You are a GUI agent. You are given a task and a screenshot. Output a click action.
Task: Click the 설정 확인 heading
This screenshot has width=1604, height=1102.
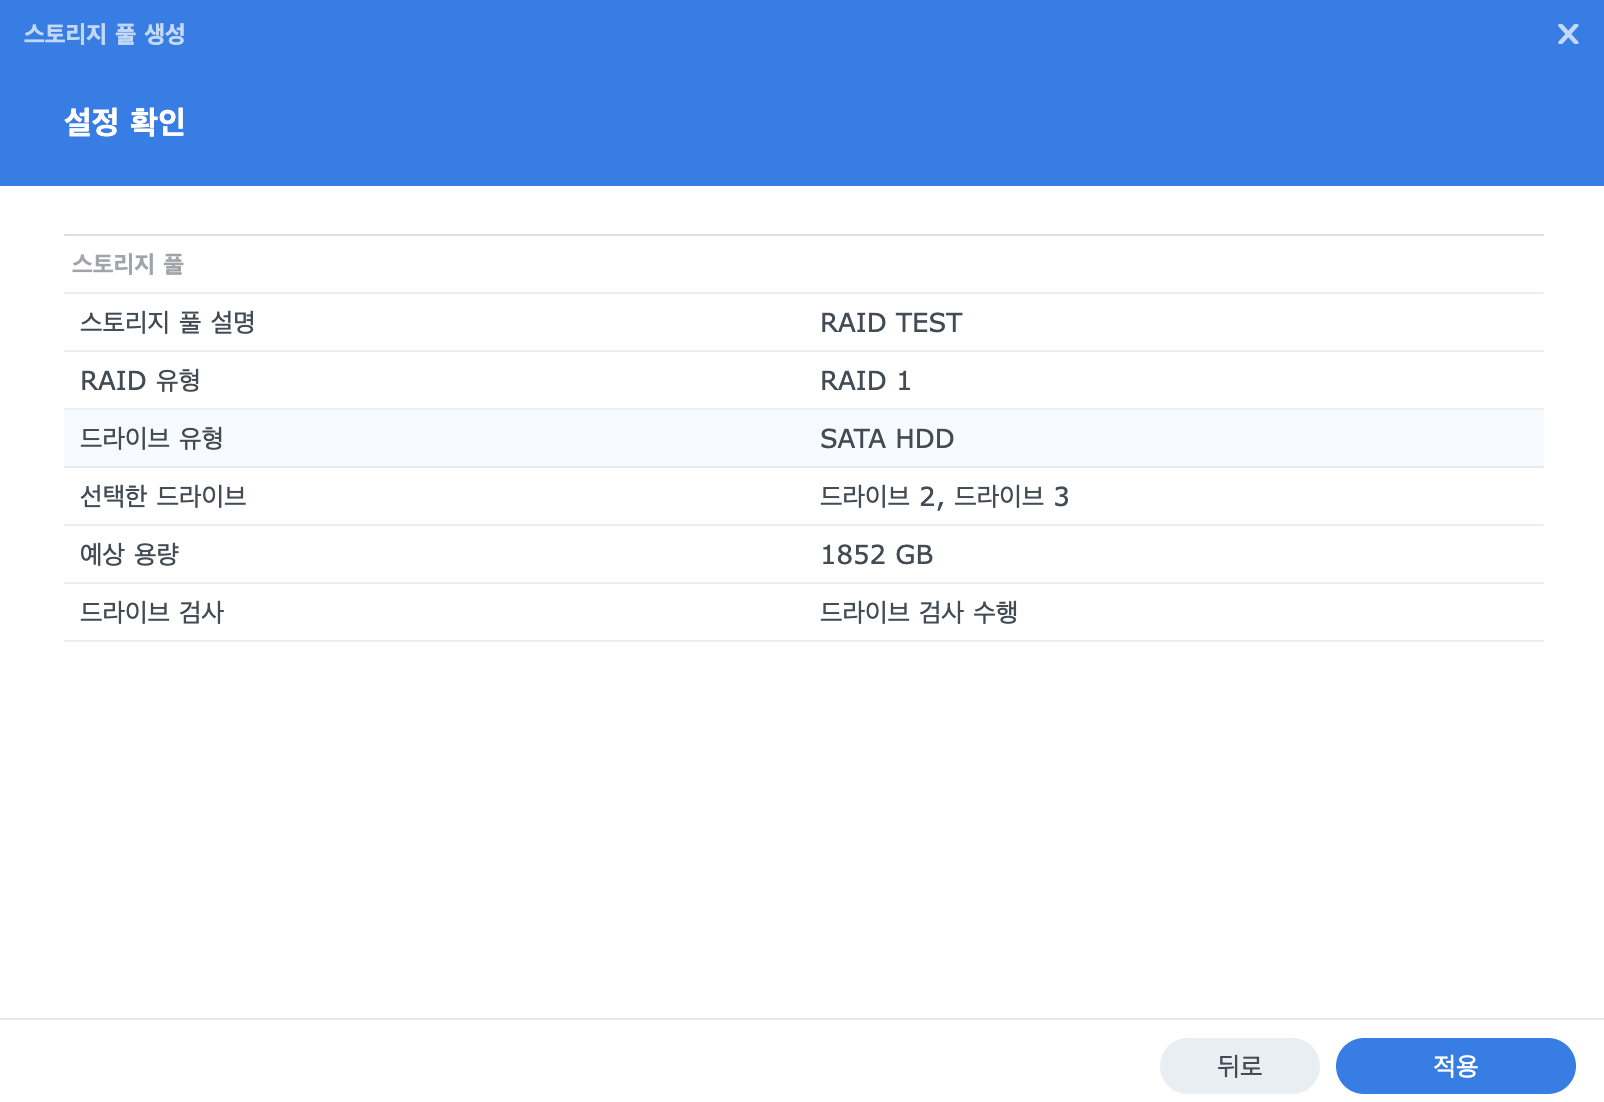[125, 122]
